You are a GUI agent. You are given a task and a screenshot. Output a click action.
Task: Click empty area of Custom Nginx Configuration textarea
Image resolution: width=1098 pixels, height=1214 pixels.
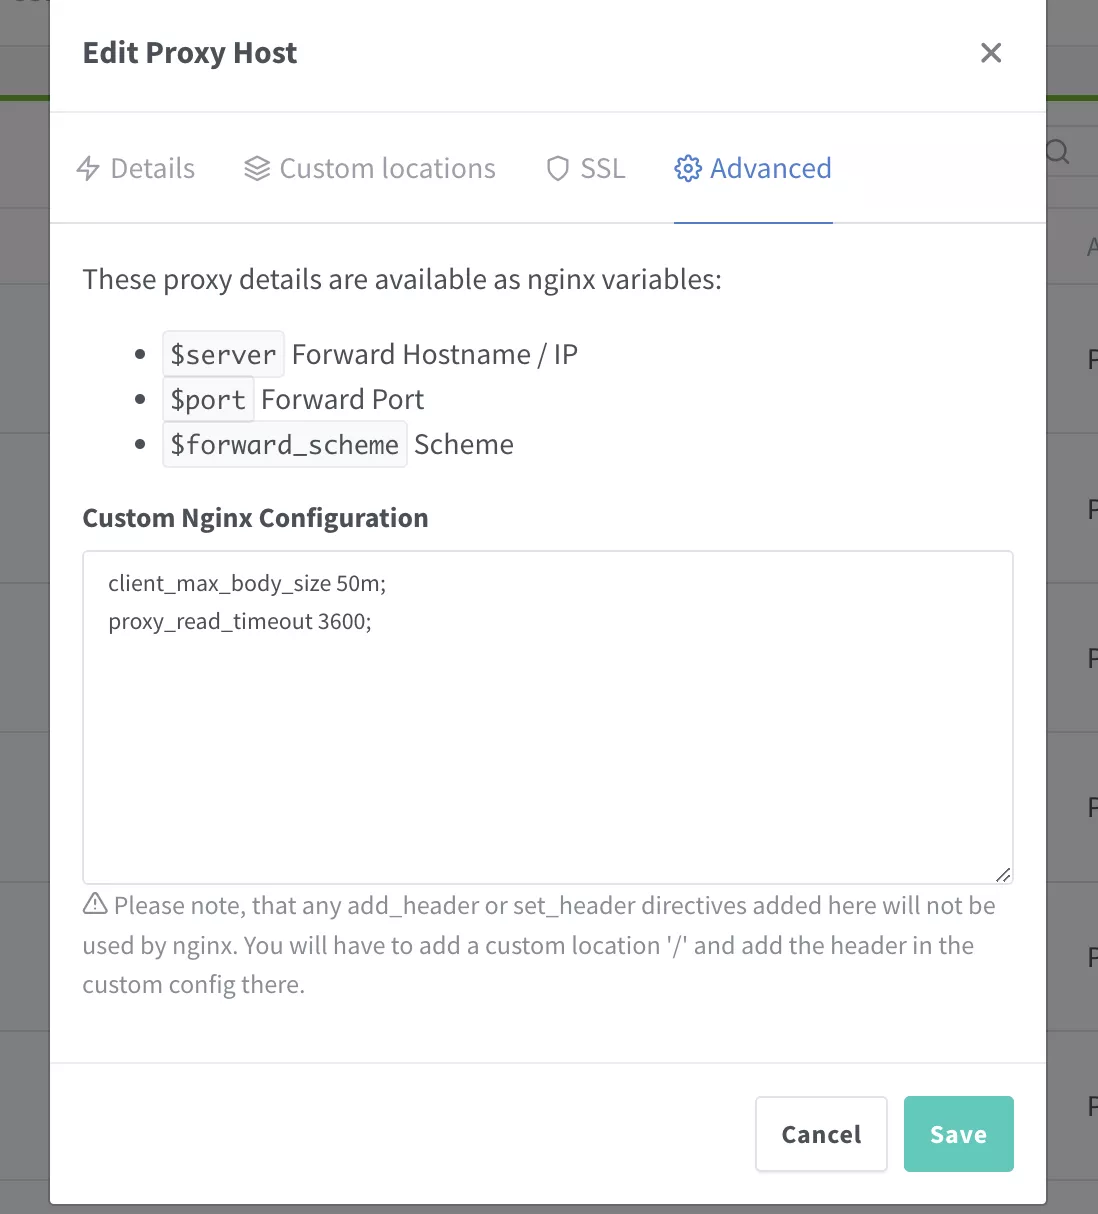pos(547,760)
